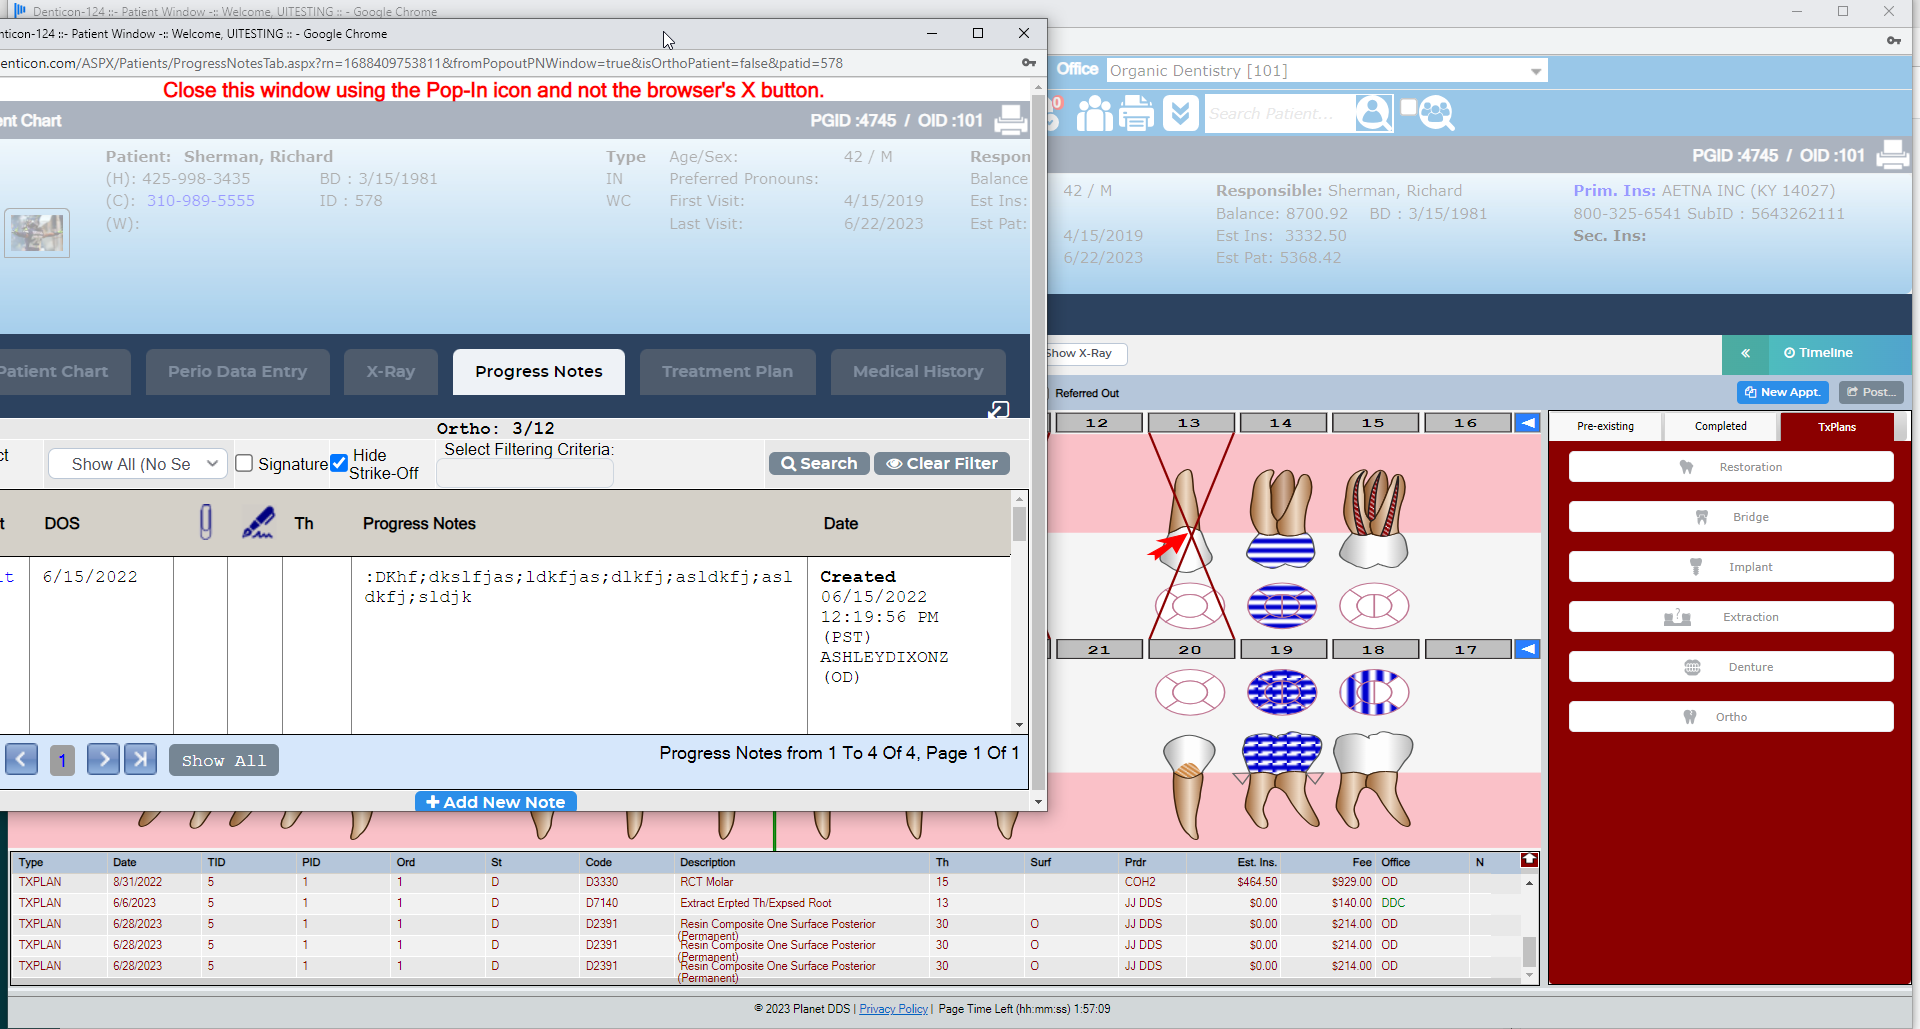Print from the popup patient header
The width and height of the screenshot is (1920, 1029).
coord(1010,120)
